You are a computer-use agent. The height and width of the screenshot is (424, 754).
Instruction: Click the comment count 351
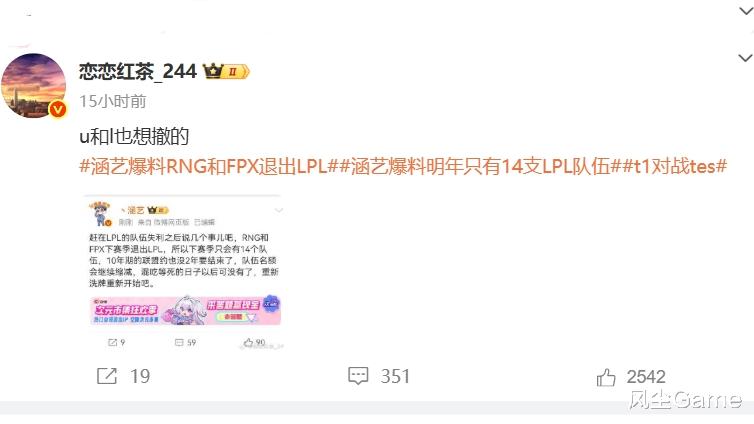[395, 376]
